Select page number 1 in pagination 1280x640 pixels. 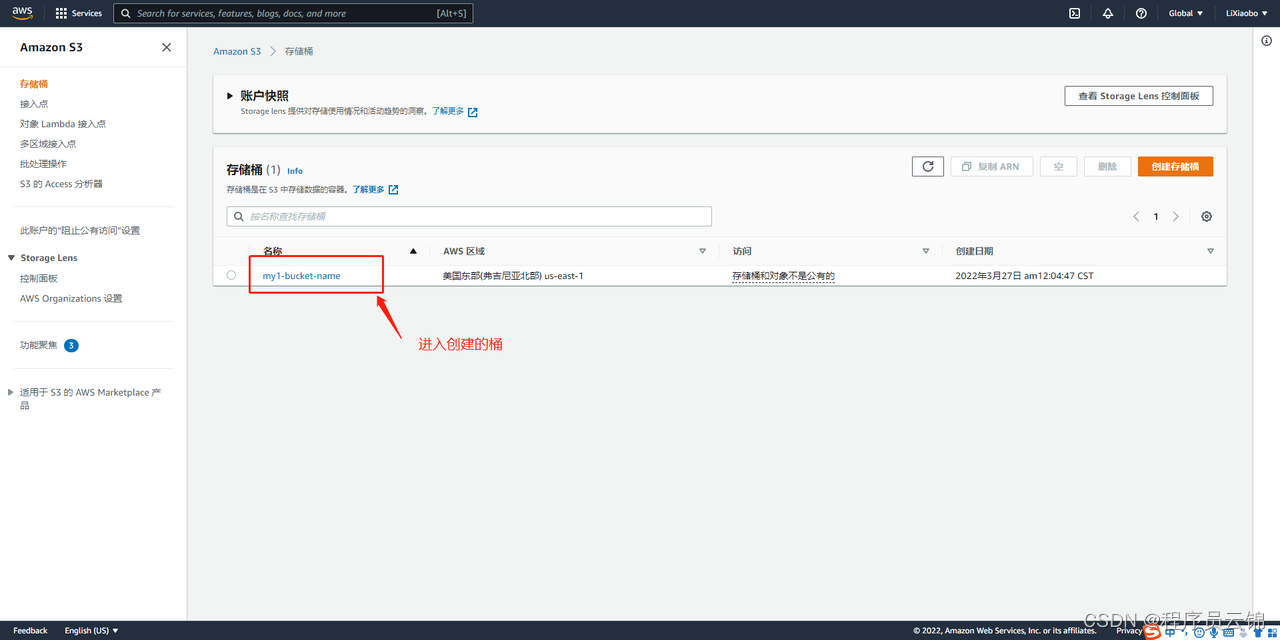(1156, 217)
